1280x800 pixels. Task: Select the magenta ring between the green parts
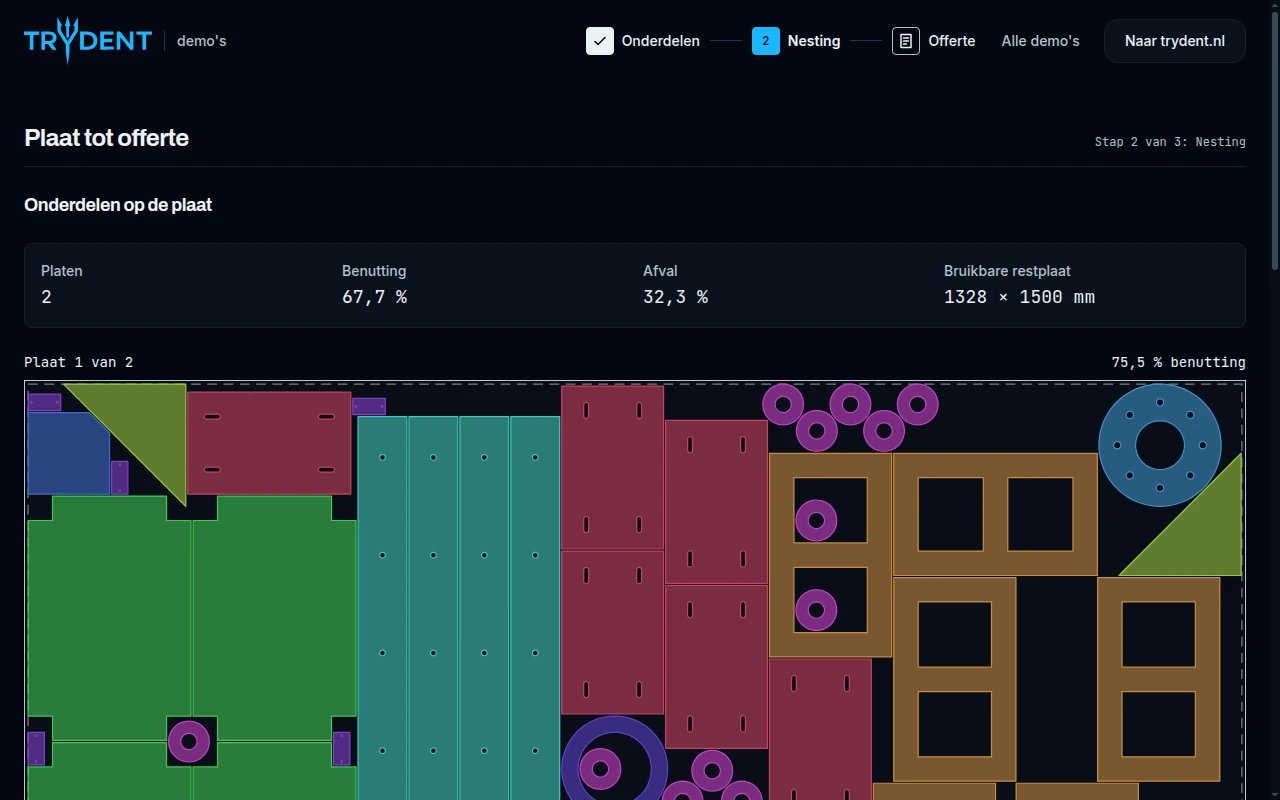(189, 742)
